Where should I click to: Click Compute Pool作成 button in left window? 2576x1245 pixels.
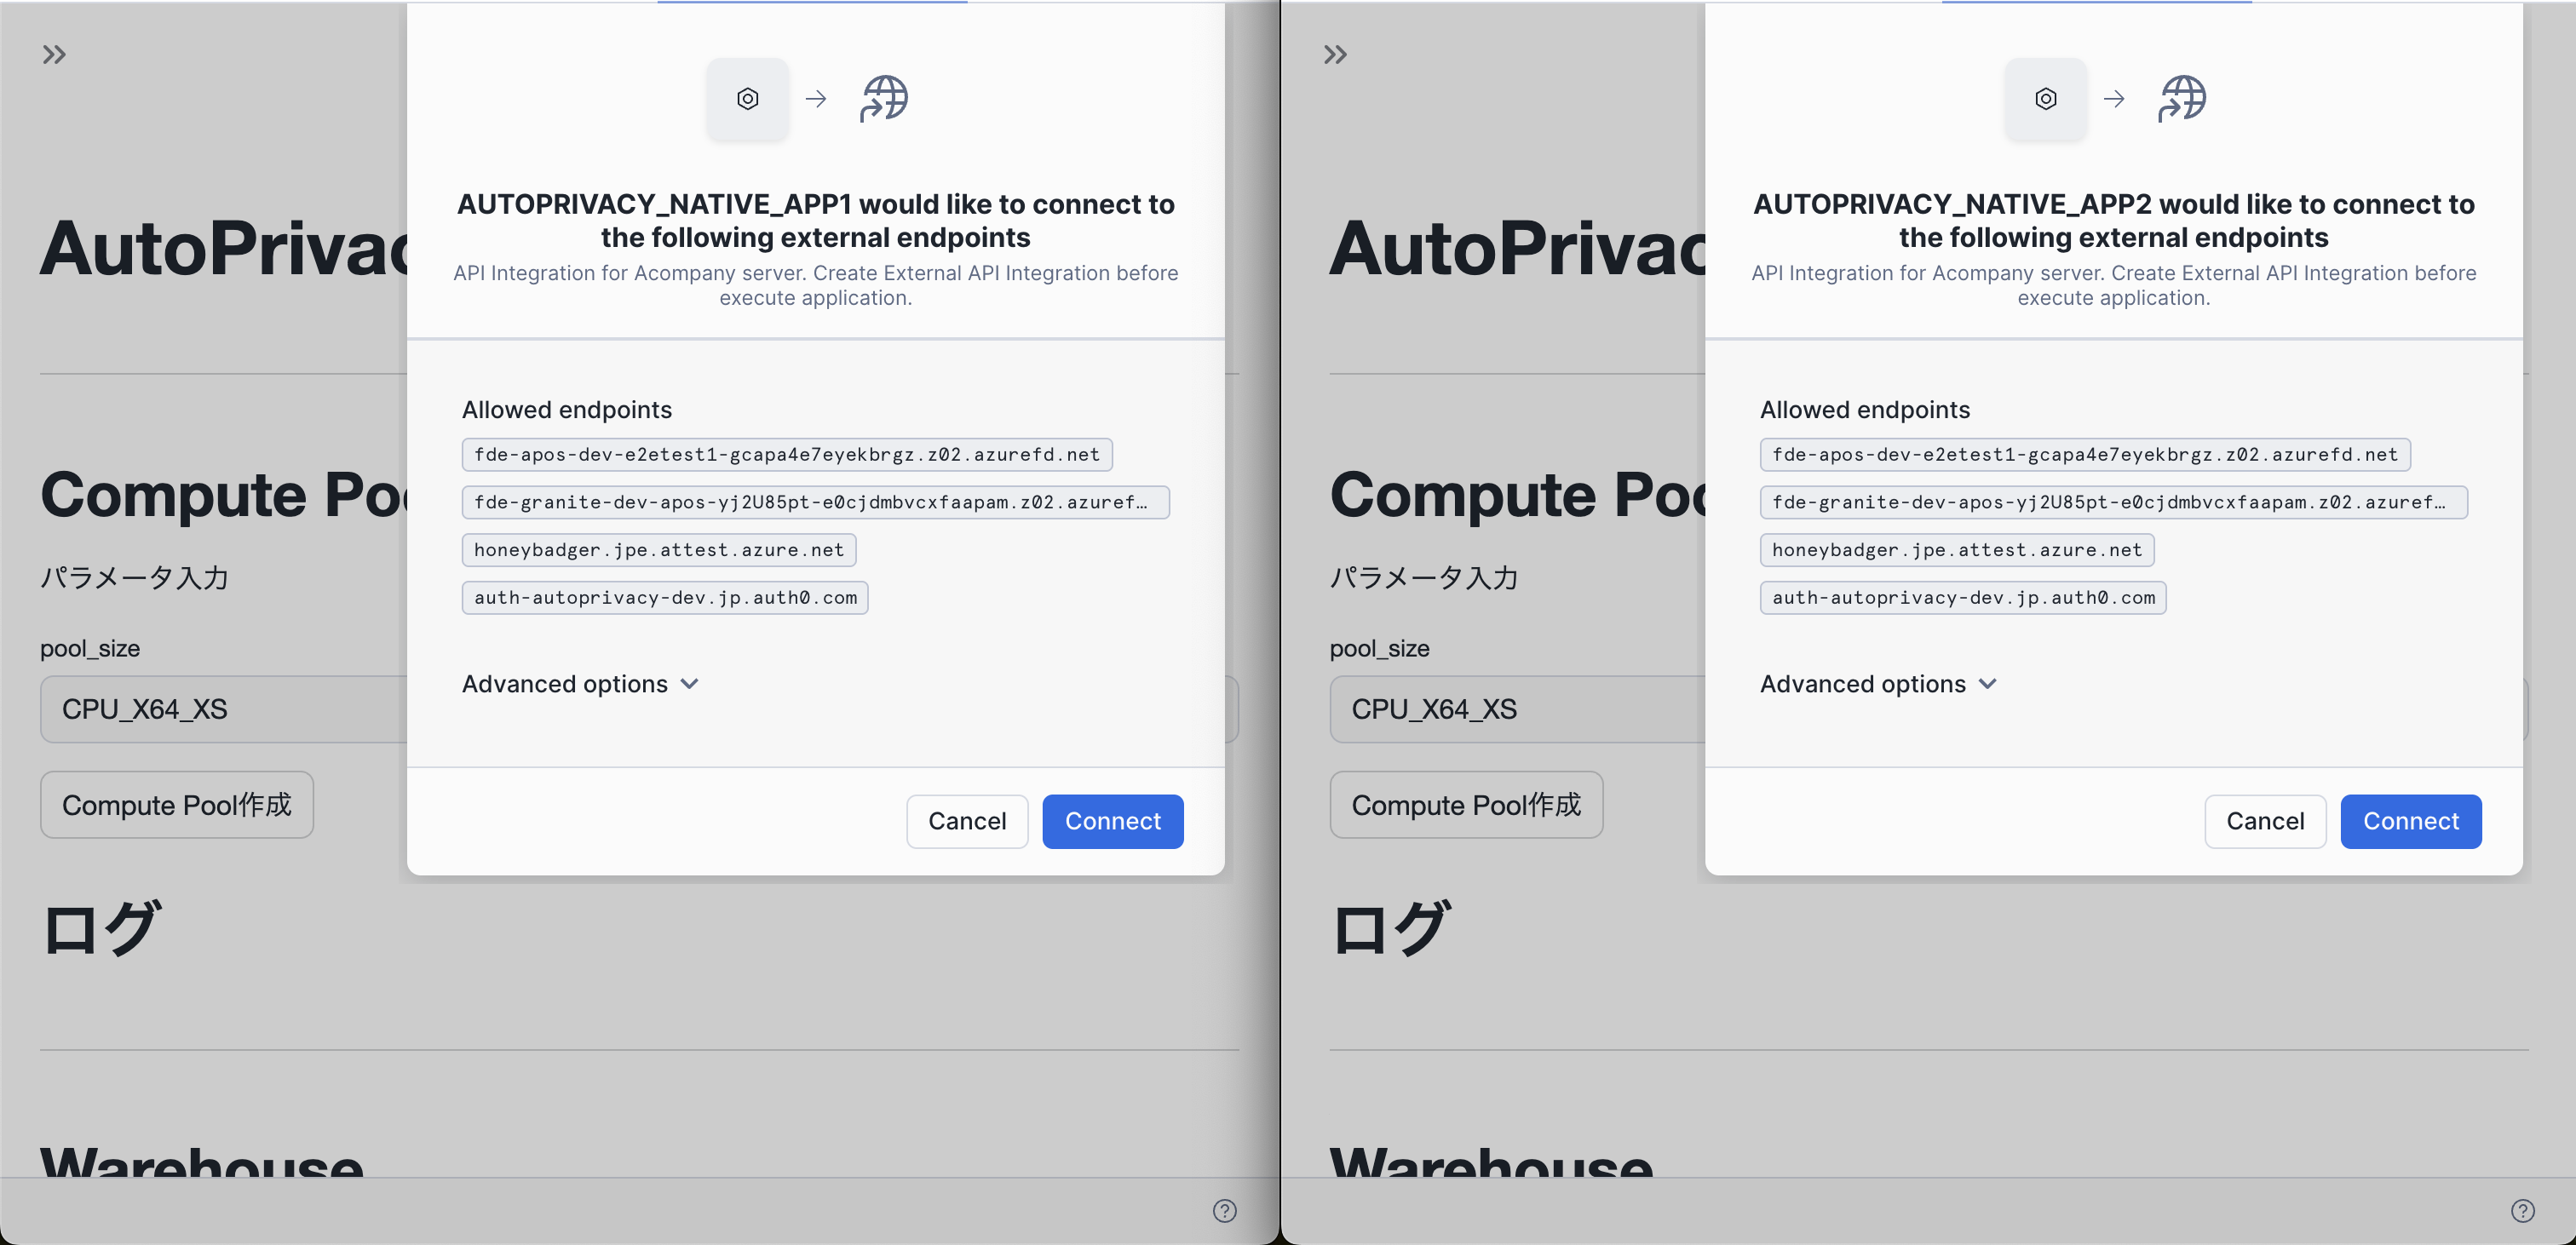pos(177,805)
